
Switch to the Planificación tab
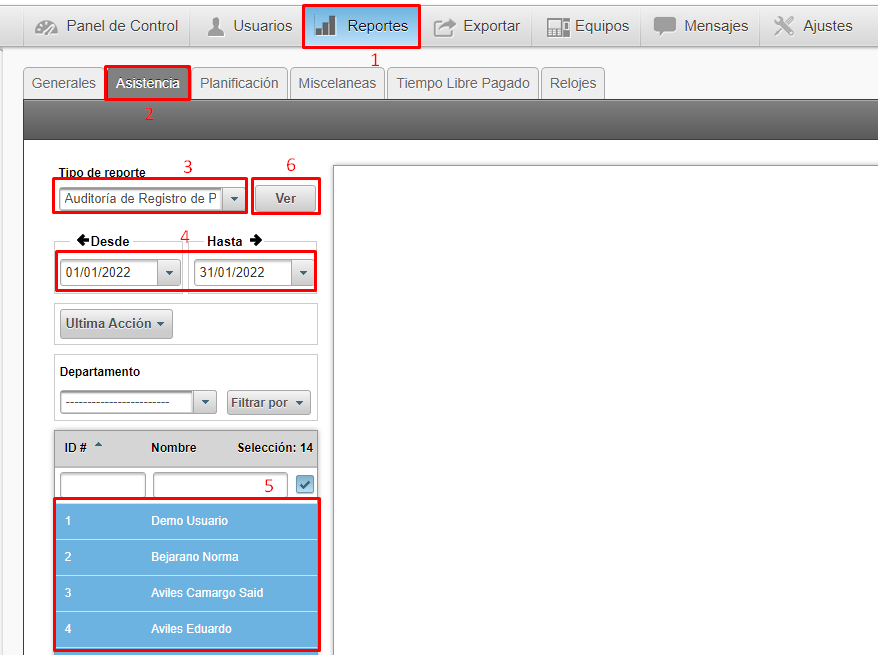pyautogui.click(x=239, y=83)
